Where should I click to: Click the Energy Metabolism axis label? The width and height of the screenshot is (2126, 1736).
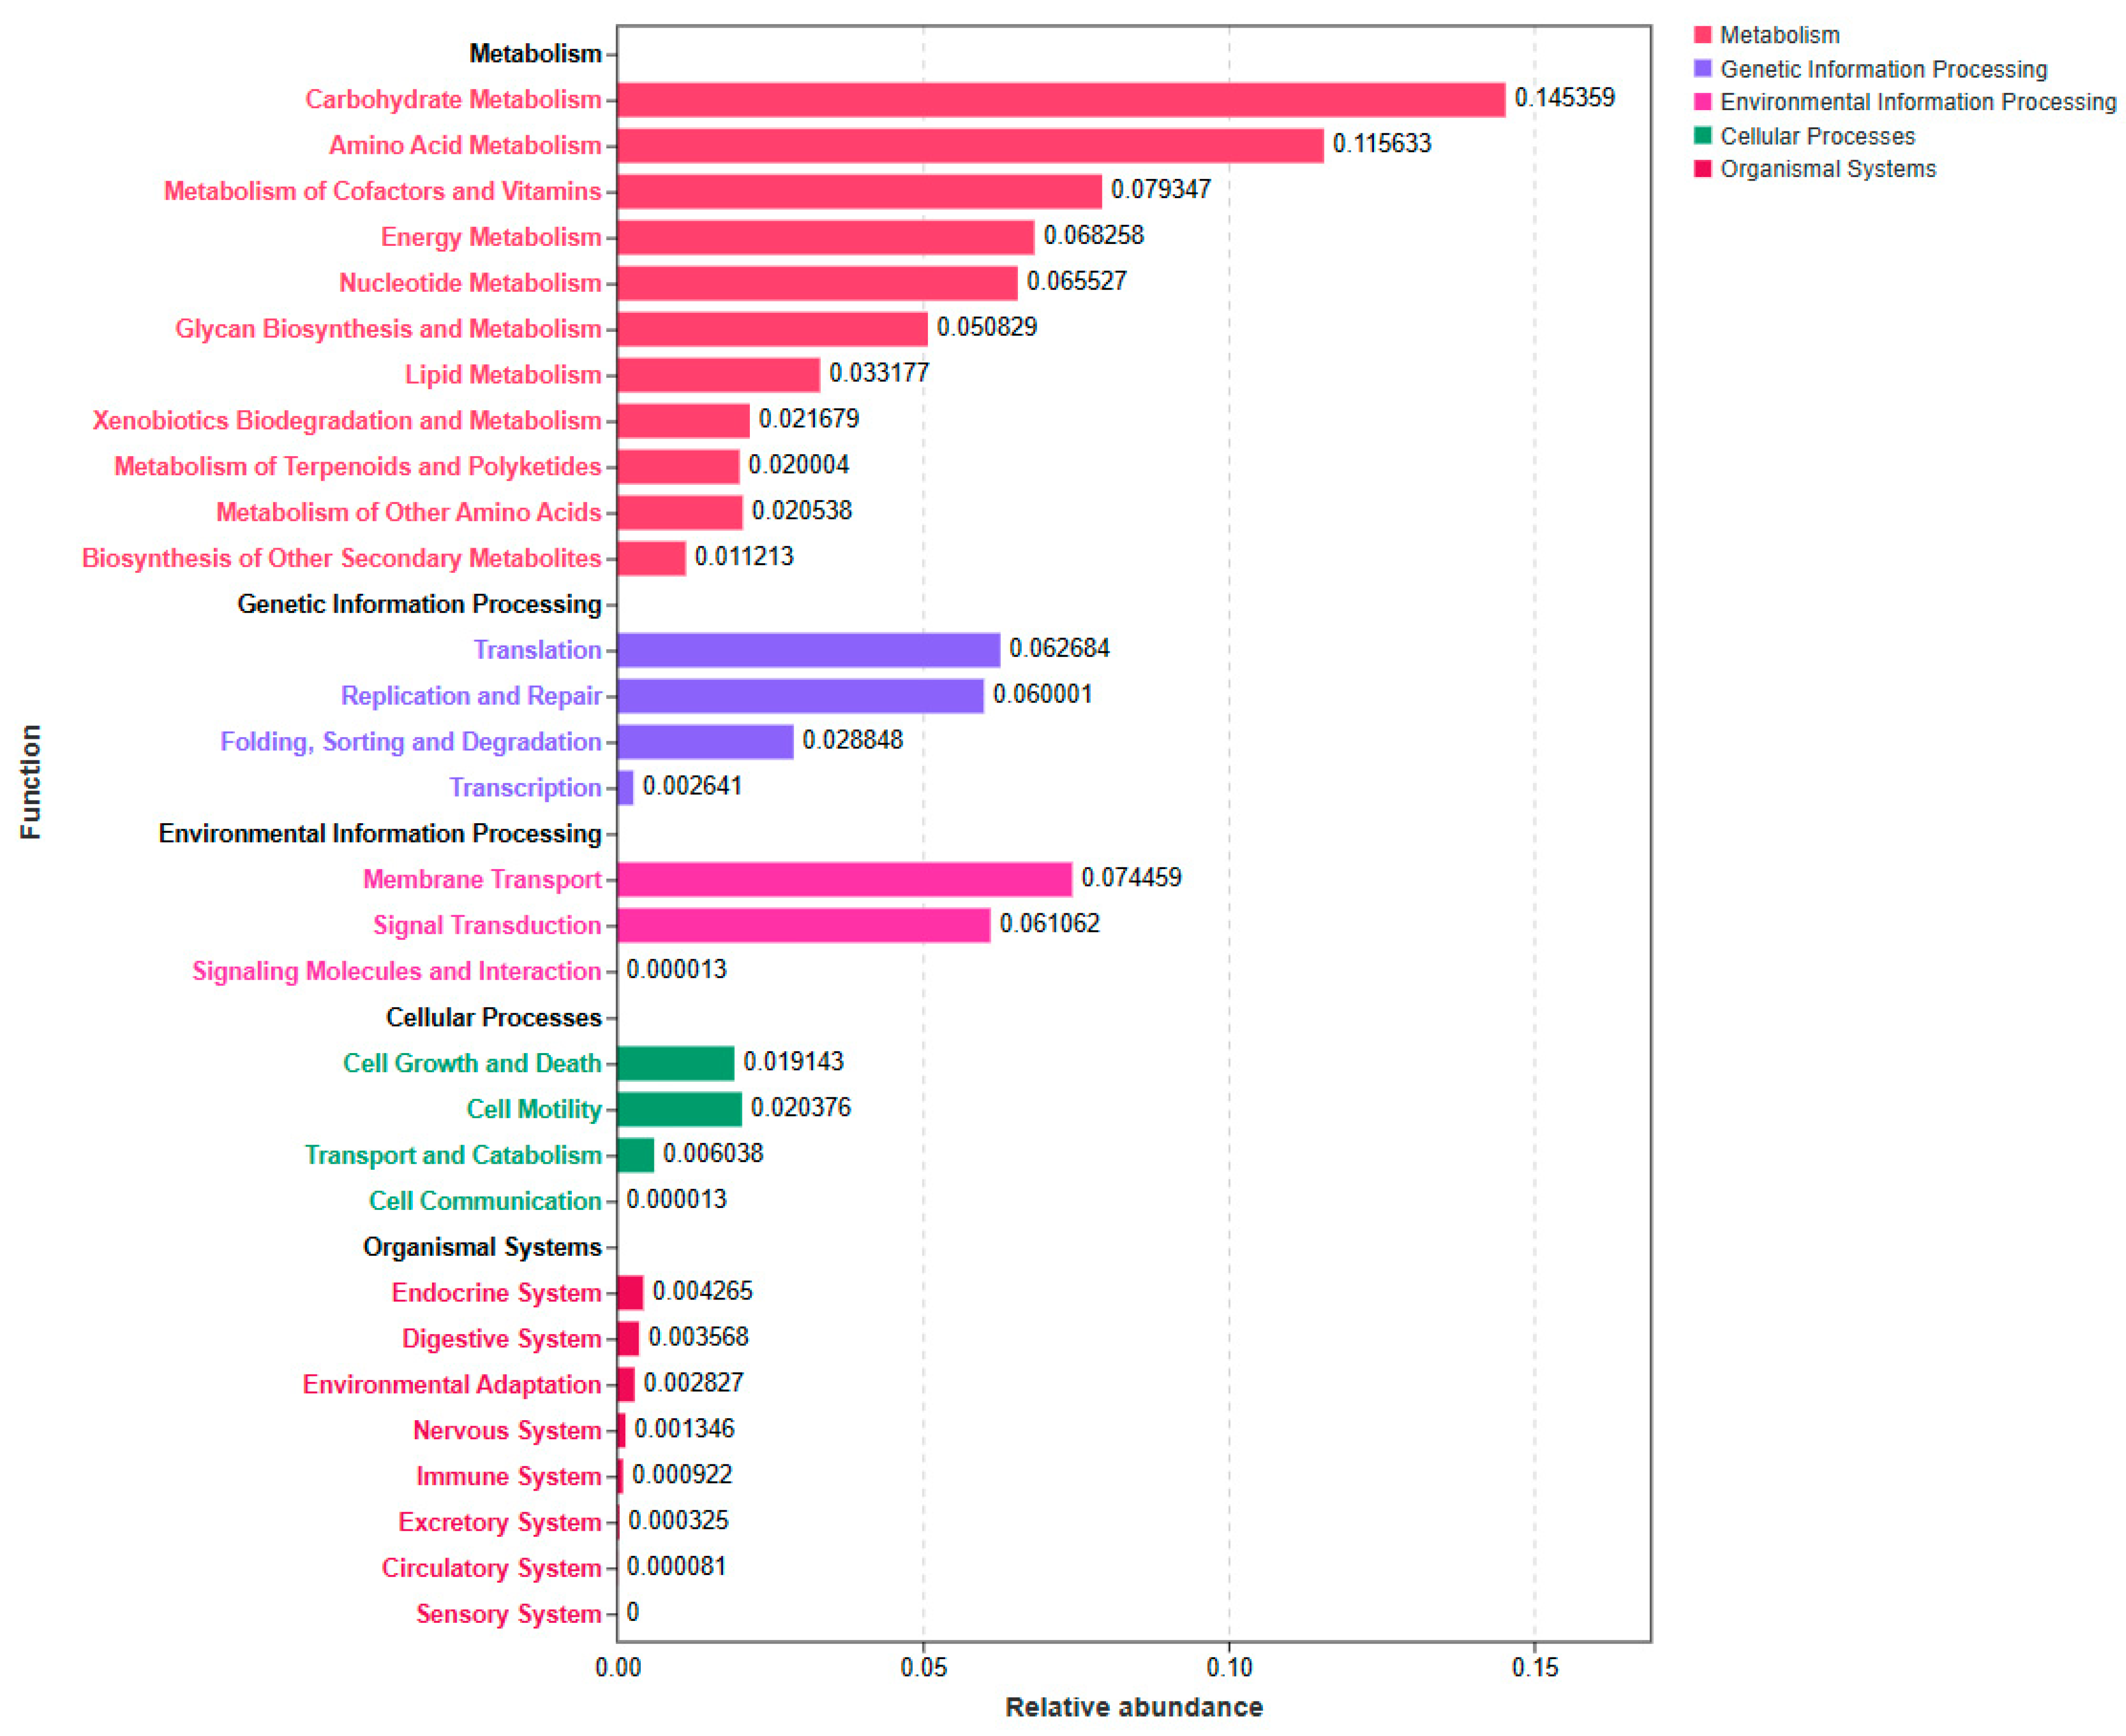tap(490, 238)
